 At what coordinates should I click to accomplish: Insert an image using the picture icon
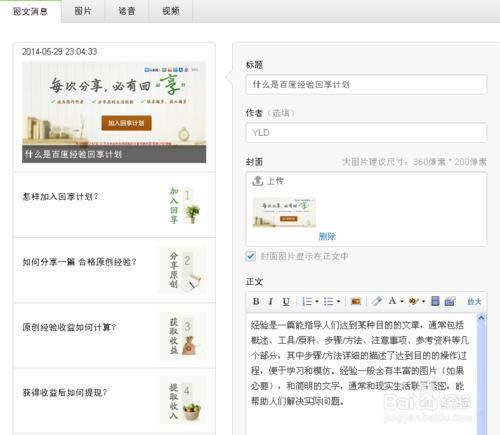(356, 301)
